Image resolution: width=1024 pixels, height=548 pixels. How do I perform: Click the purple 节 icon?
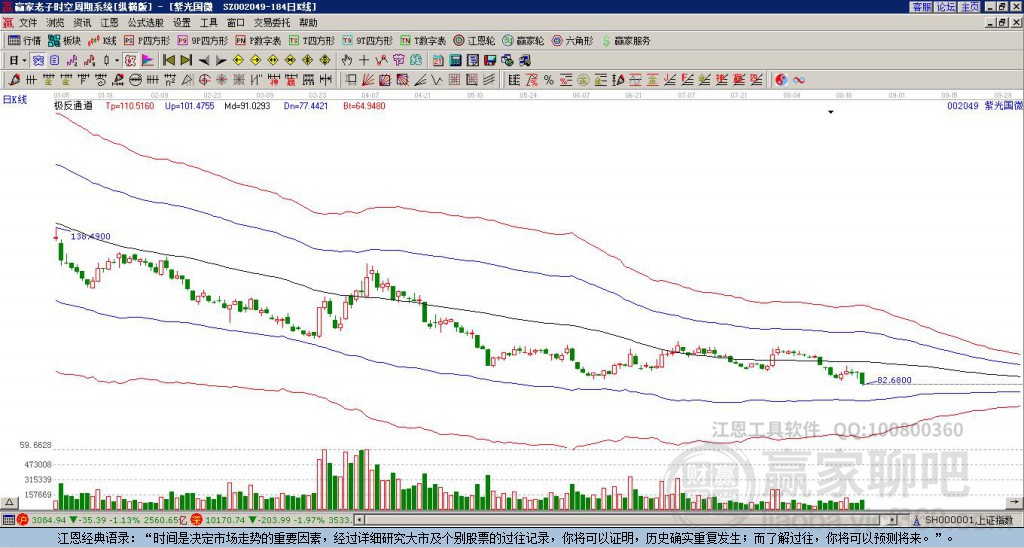point(398,61)
